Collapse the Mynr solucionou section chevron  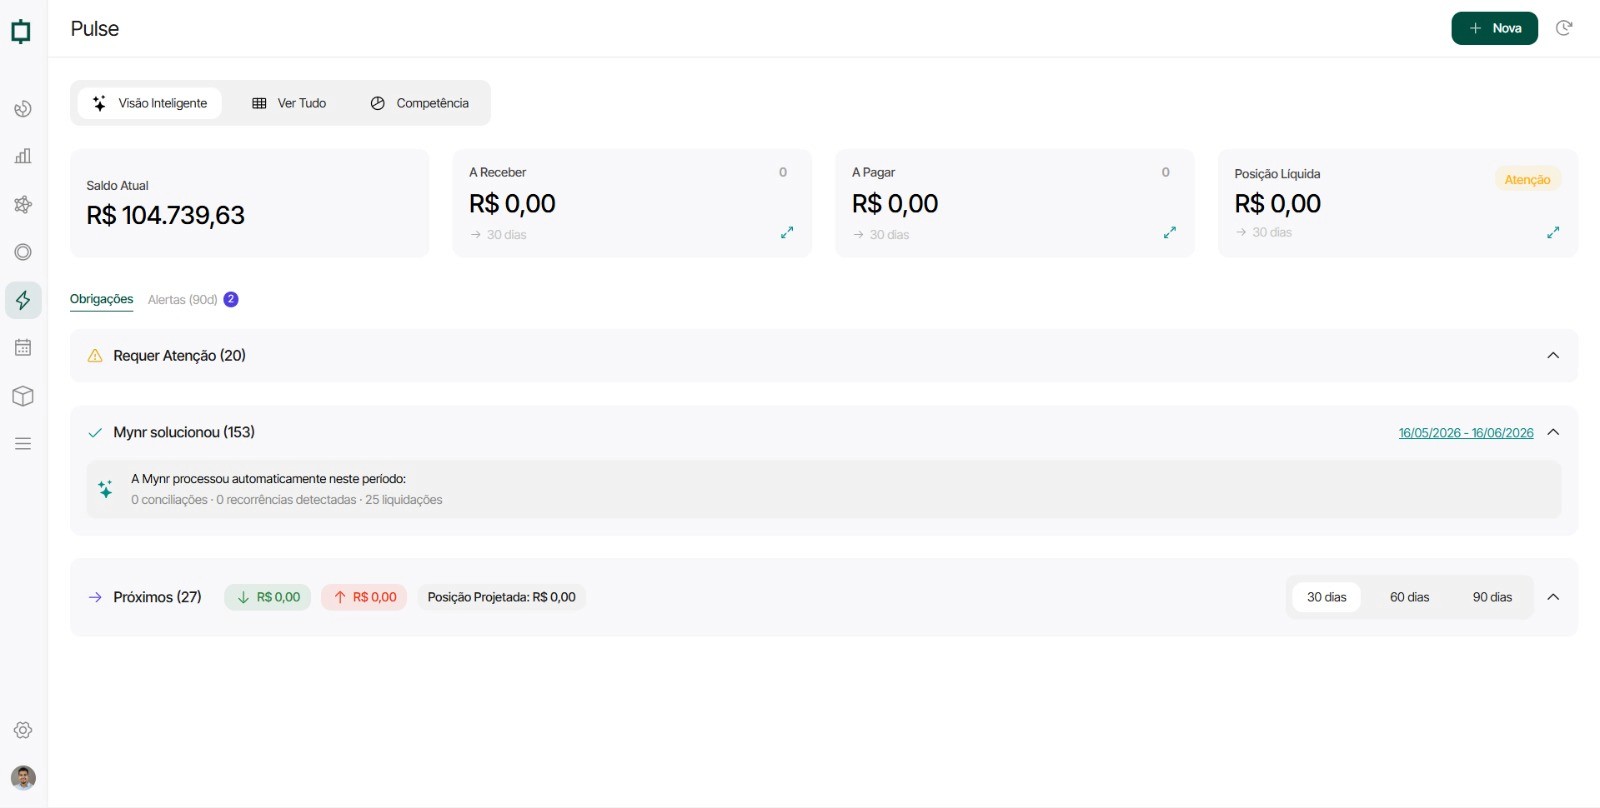coord(1553,432)
